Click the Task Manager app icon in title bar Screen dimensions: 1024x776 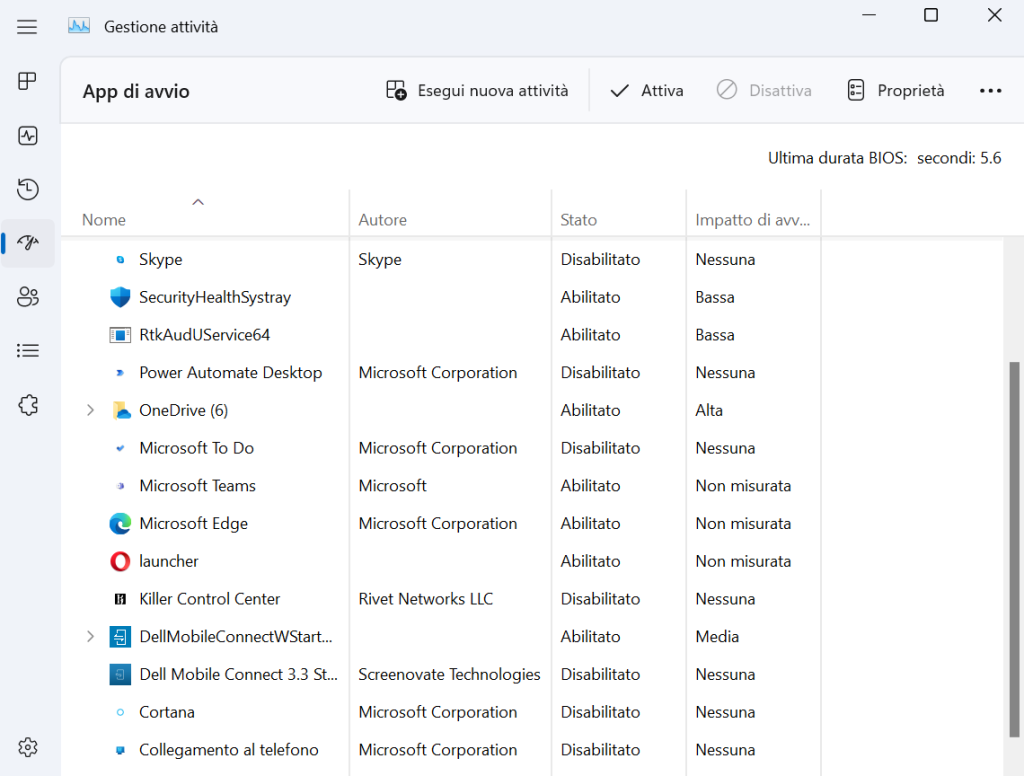[x=79, y=27]
